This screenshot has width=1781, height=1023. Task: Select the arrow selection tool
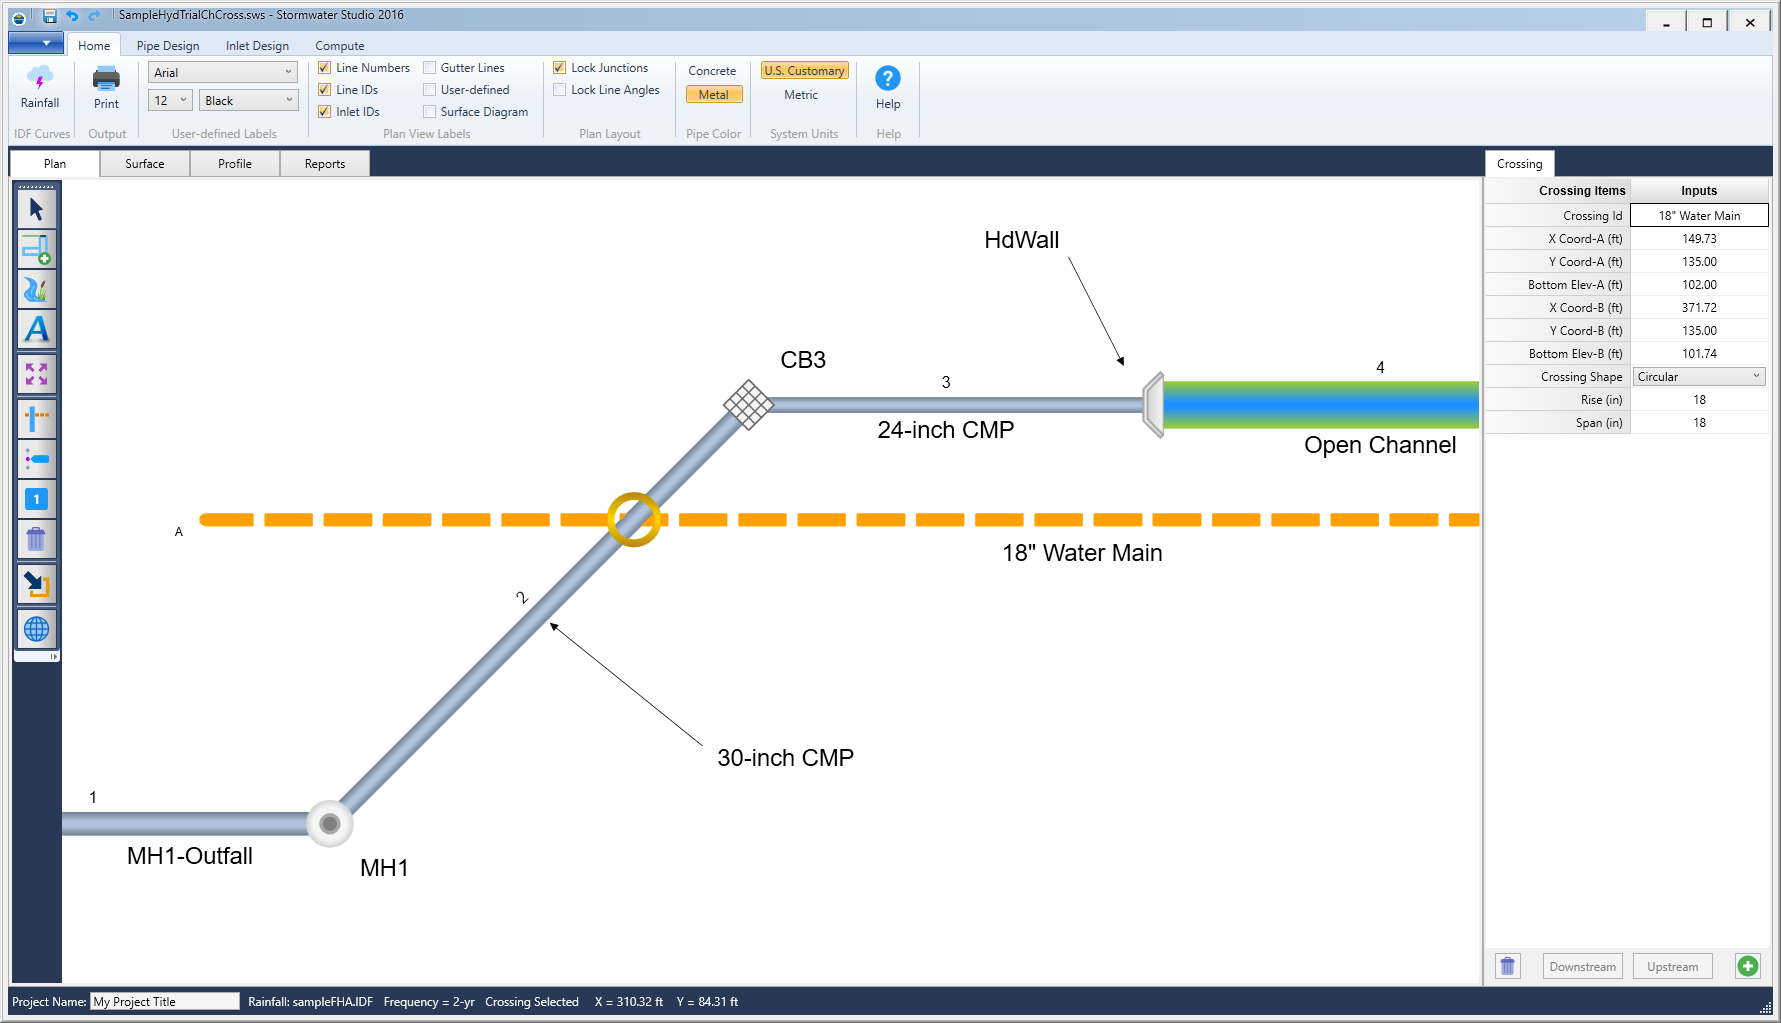click(x=36, y=208)
